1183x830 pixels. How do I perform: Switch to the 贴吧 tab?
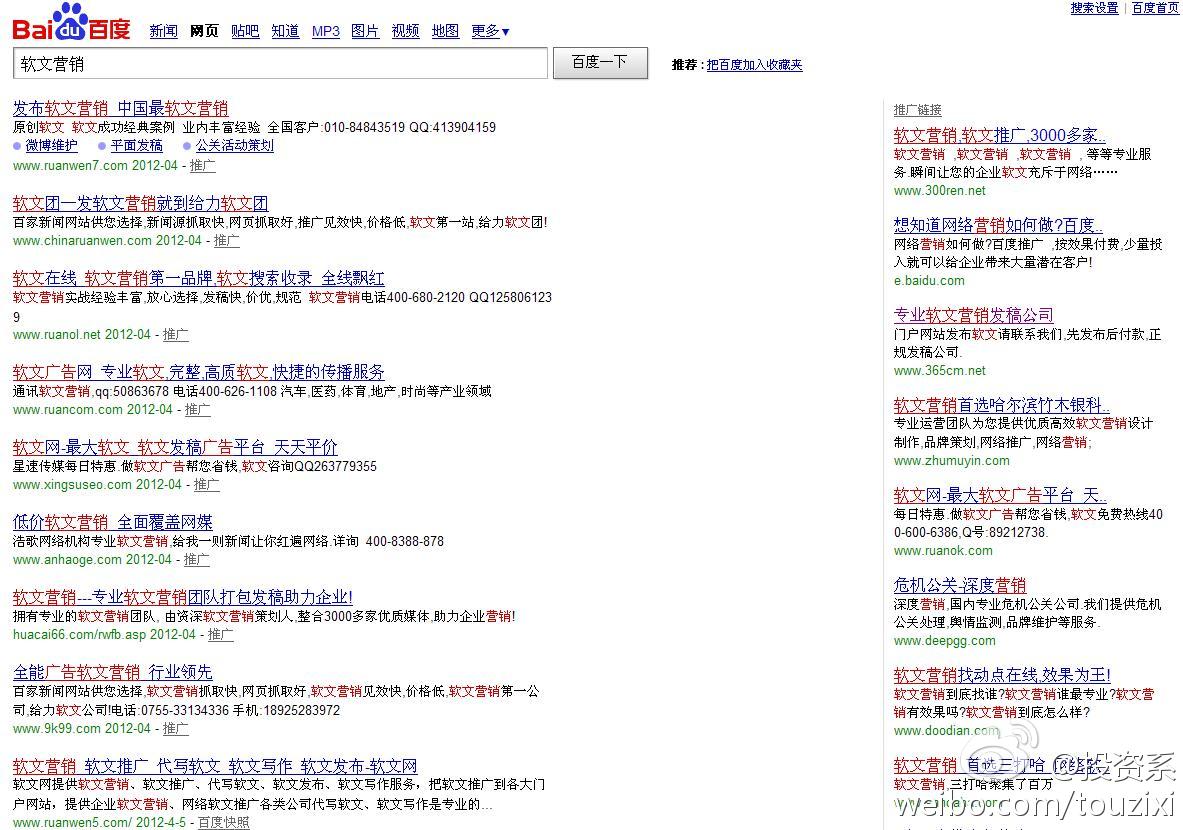245,31
